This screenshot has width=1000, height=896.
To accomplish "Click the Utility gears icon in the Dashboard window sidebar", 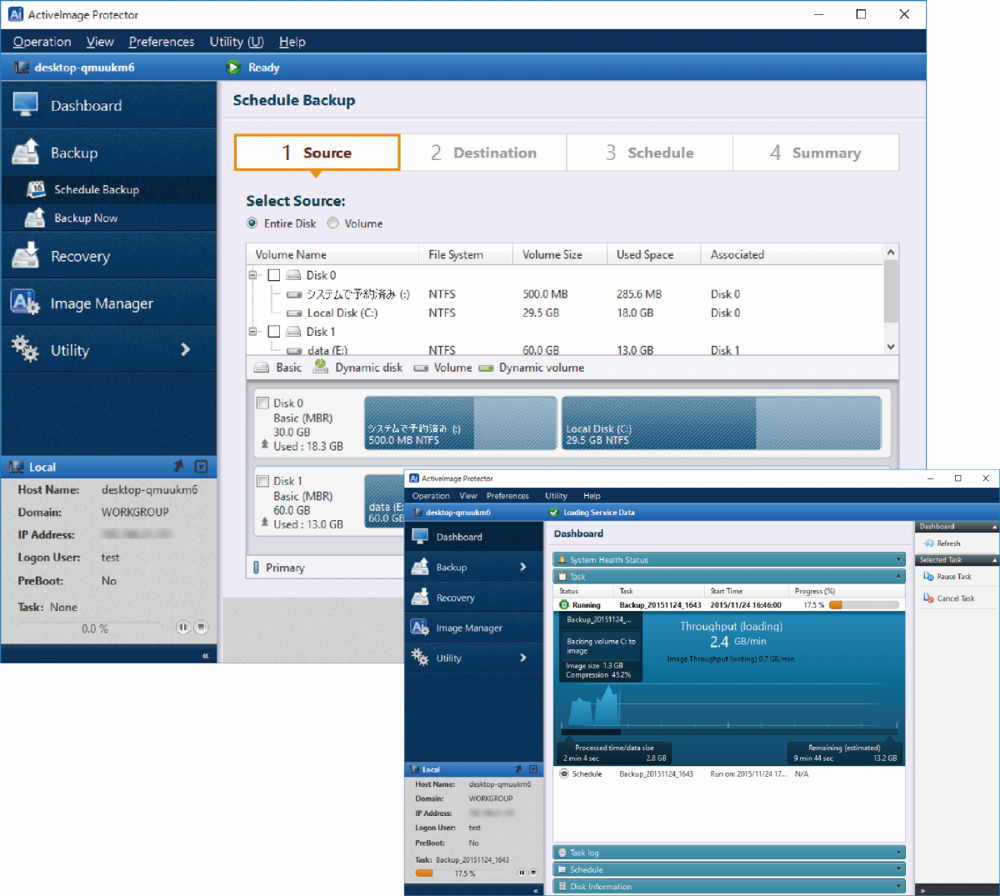I will 420,657.
